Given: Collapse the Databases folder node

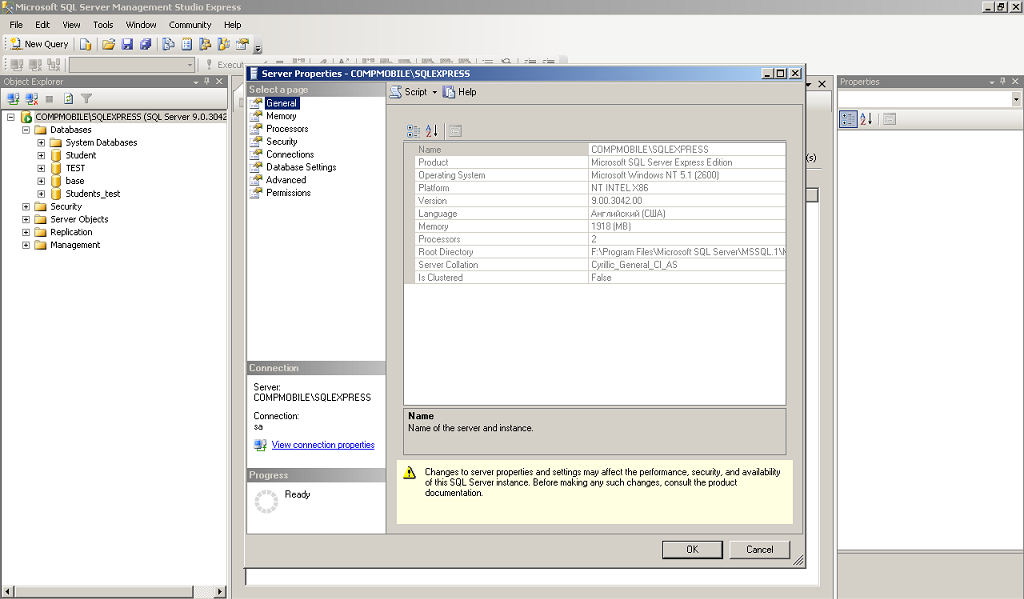Looking at the screenshot, I should tap(26, 130).
